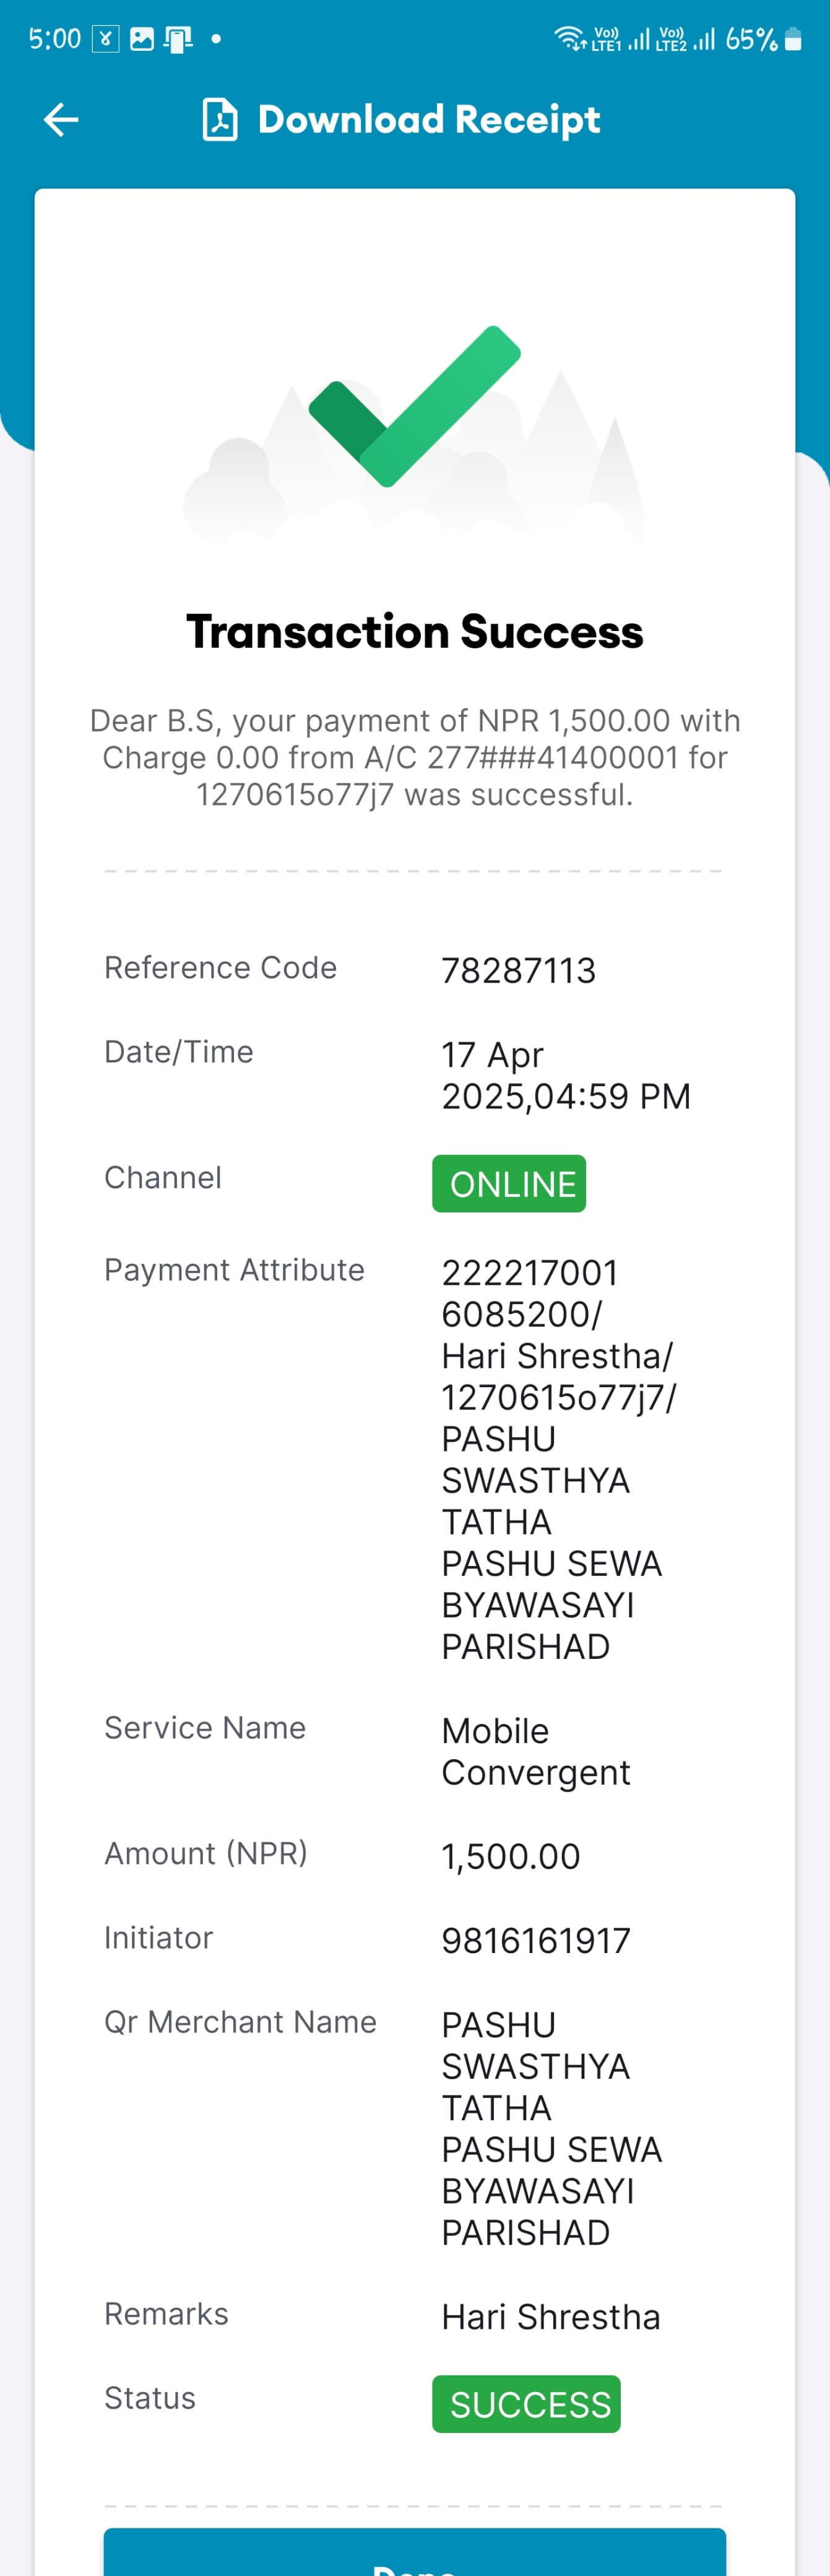The image size is (830, 2576).
Task: Click the Transaction Success heading
Action: (x=415, y=632)
